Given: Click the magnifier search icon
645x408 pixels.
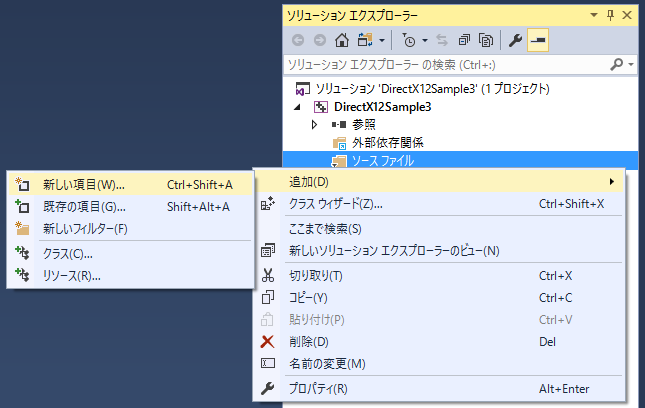Looking at the screenshot, I should pyautogui.click(x=617, y=65).
